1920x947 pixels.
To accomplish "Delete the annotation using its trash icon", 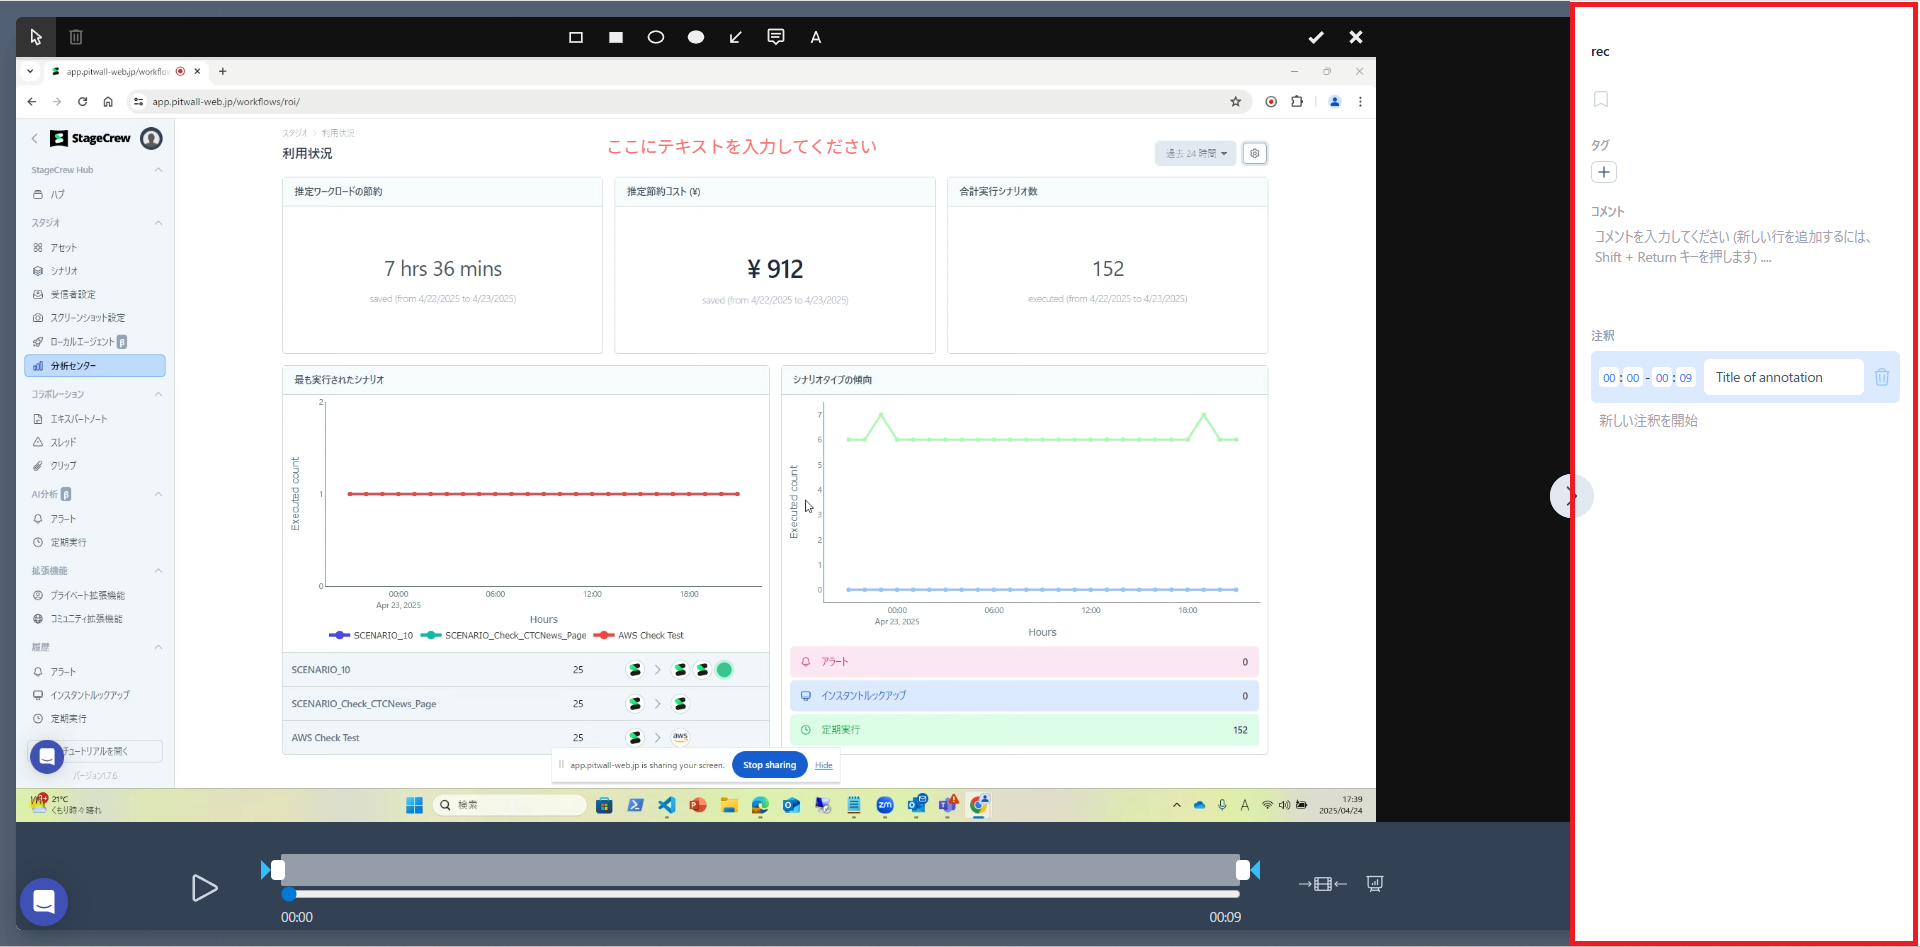I will click(1882, 378).
